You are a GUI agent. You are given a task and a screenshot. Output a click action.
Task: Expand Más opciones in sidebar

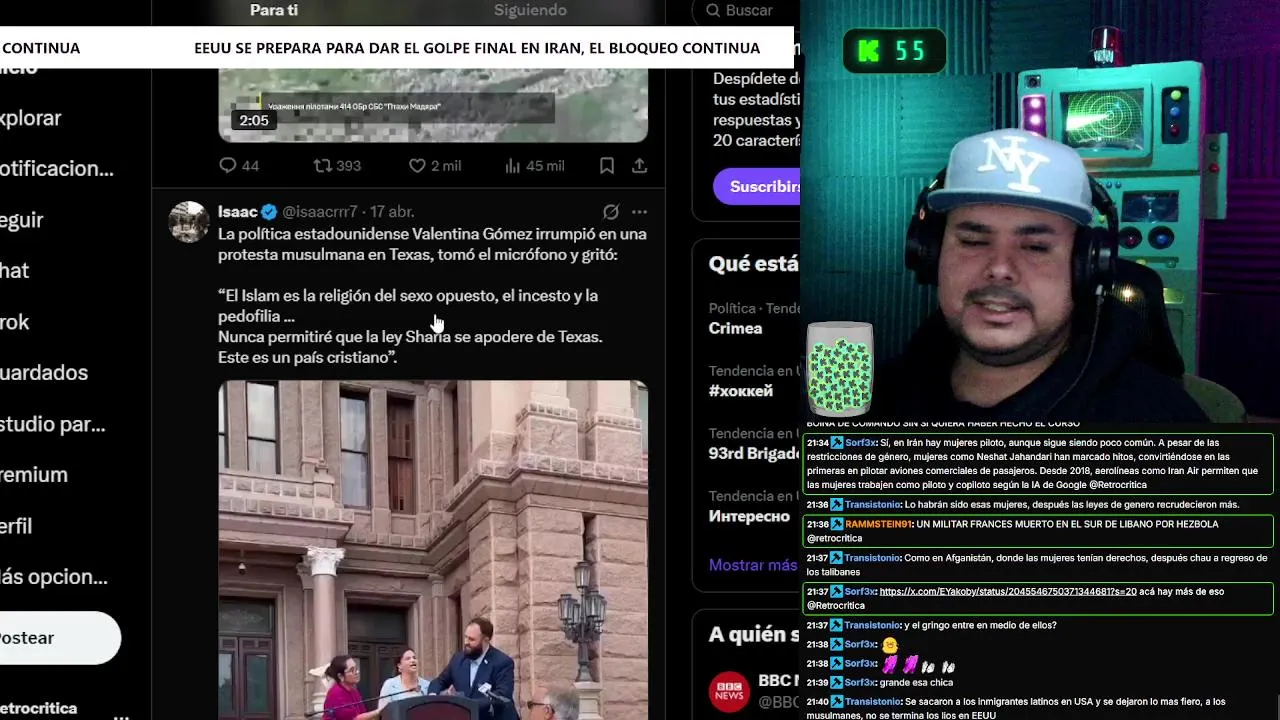(x=53, y=577)
